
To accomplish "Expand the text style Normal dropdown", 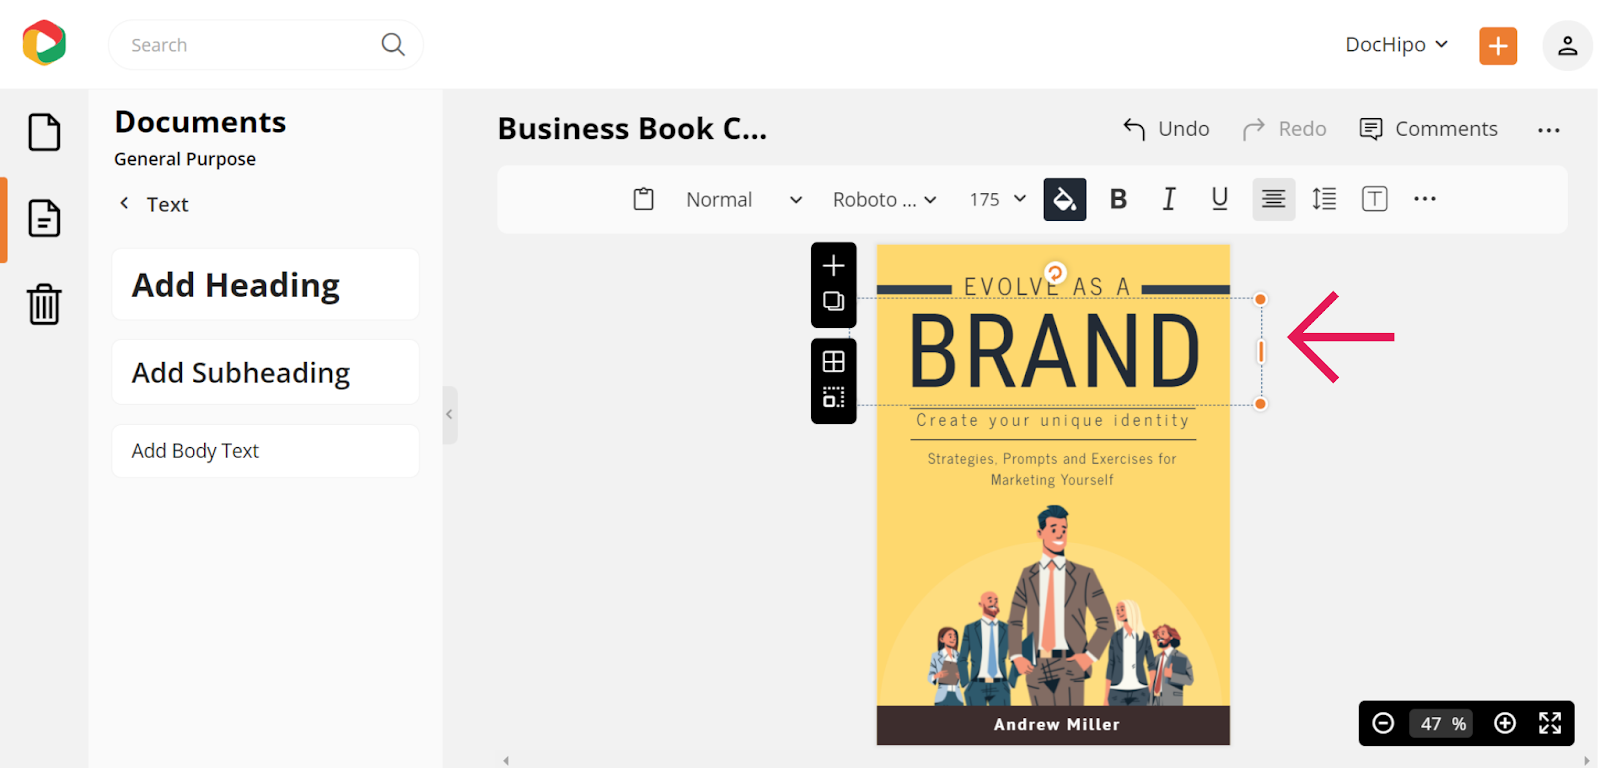I will tap(744, 199).
